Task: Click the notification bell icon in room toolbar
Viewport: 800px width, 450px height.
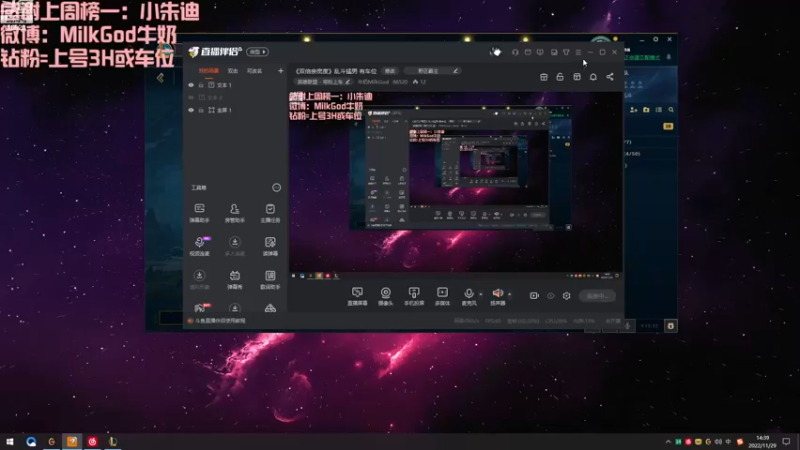Action: click(x=593, y=77)
